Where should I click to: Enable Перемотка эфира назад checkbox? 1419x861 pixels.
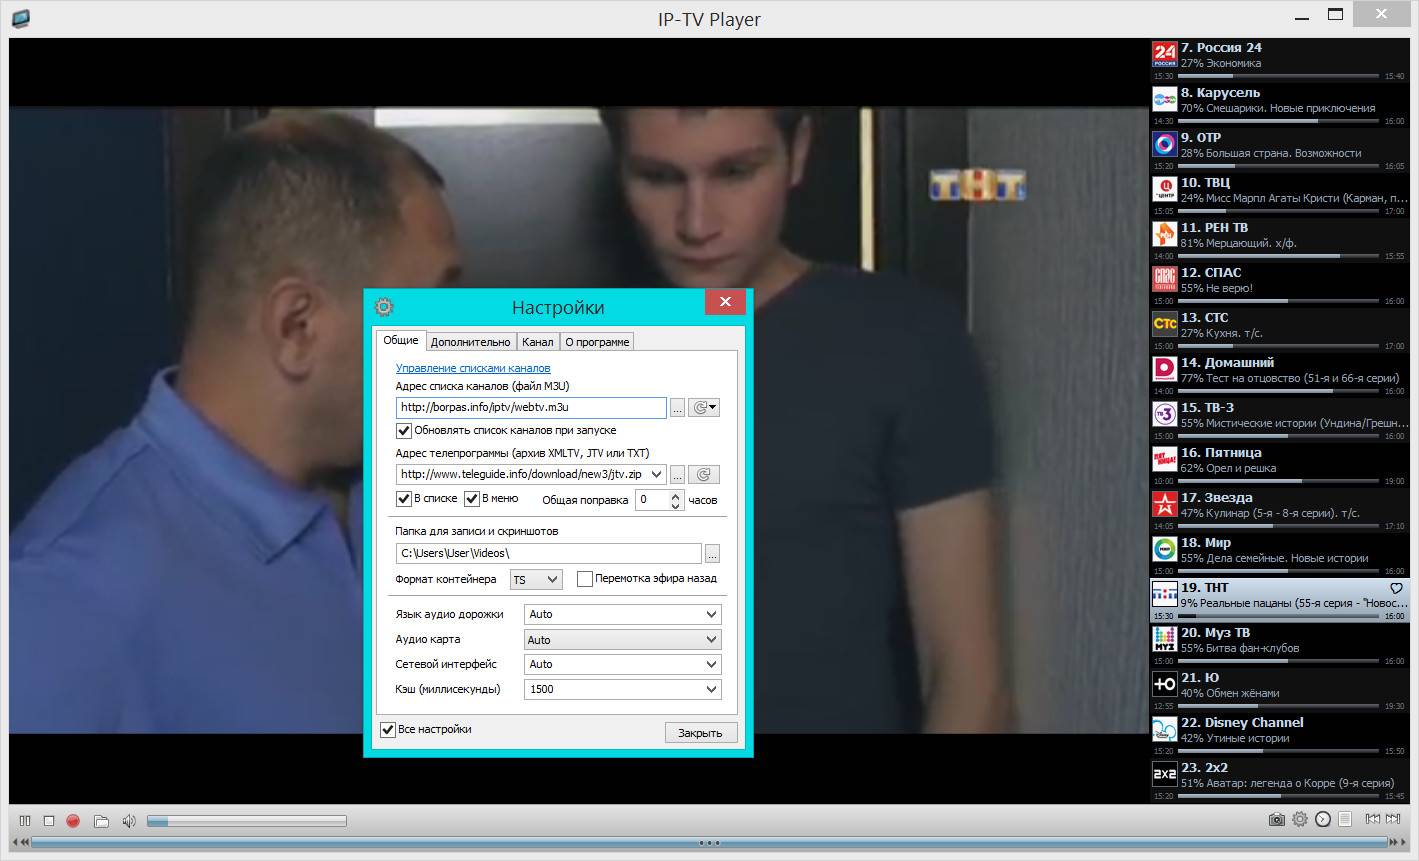pos(585,579)
